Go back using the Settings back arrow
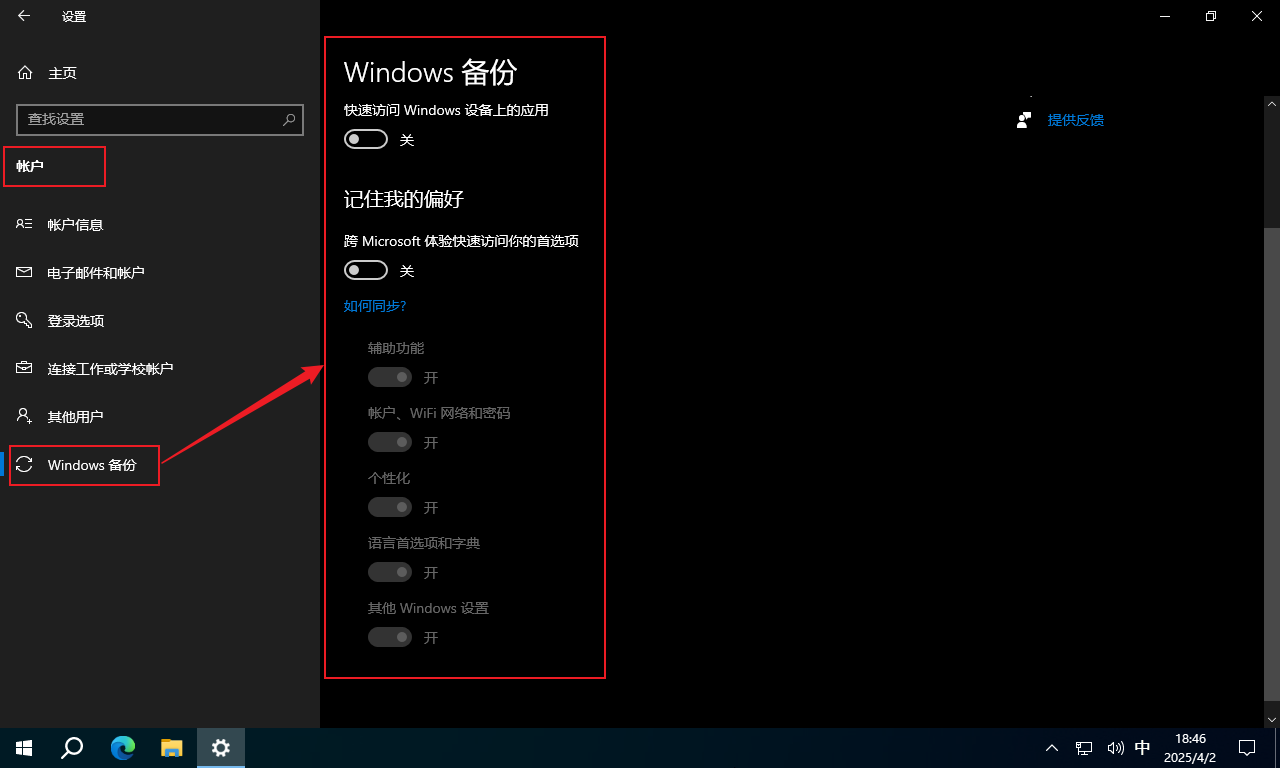Screen dimensions: 1280x768 [x=24, y=16]
